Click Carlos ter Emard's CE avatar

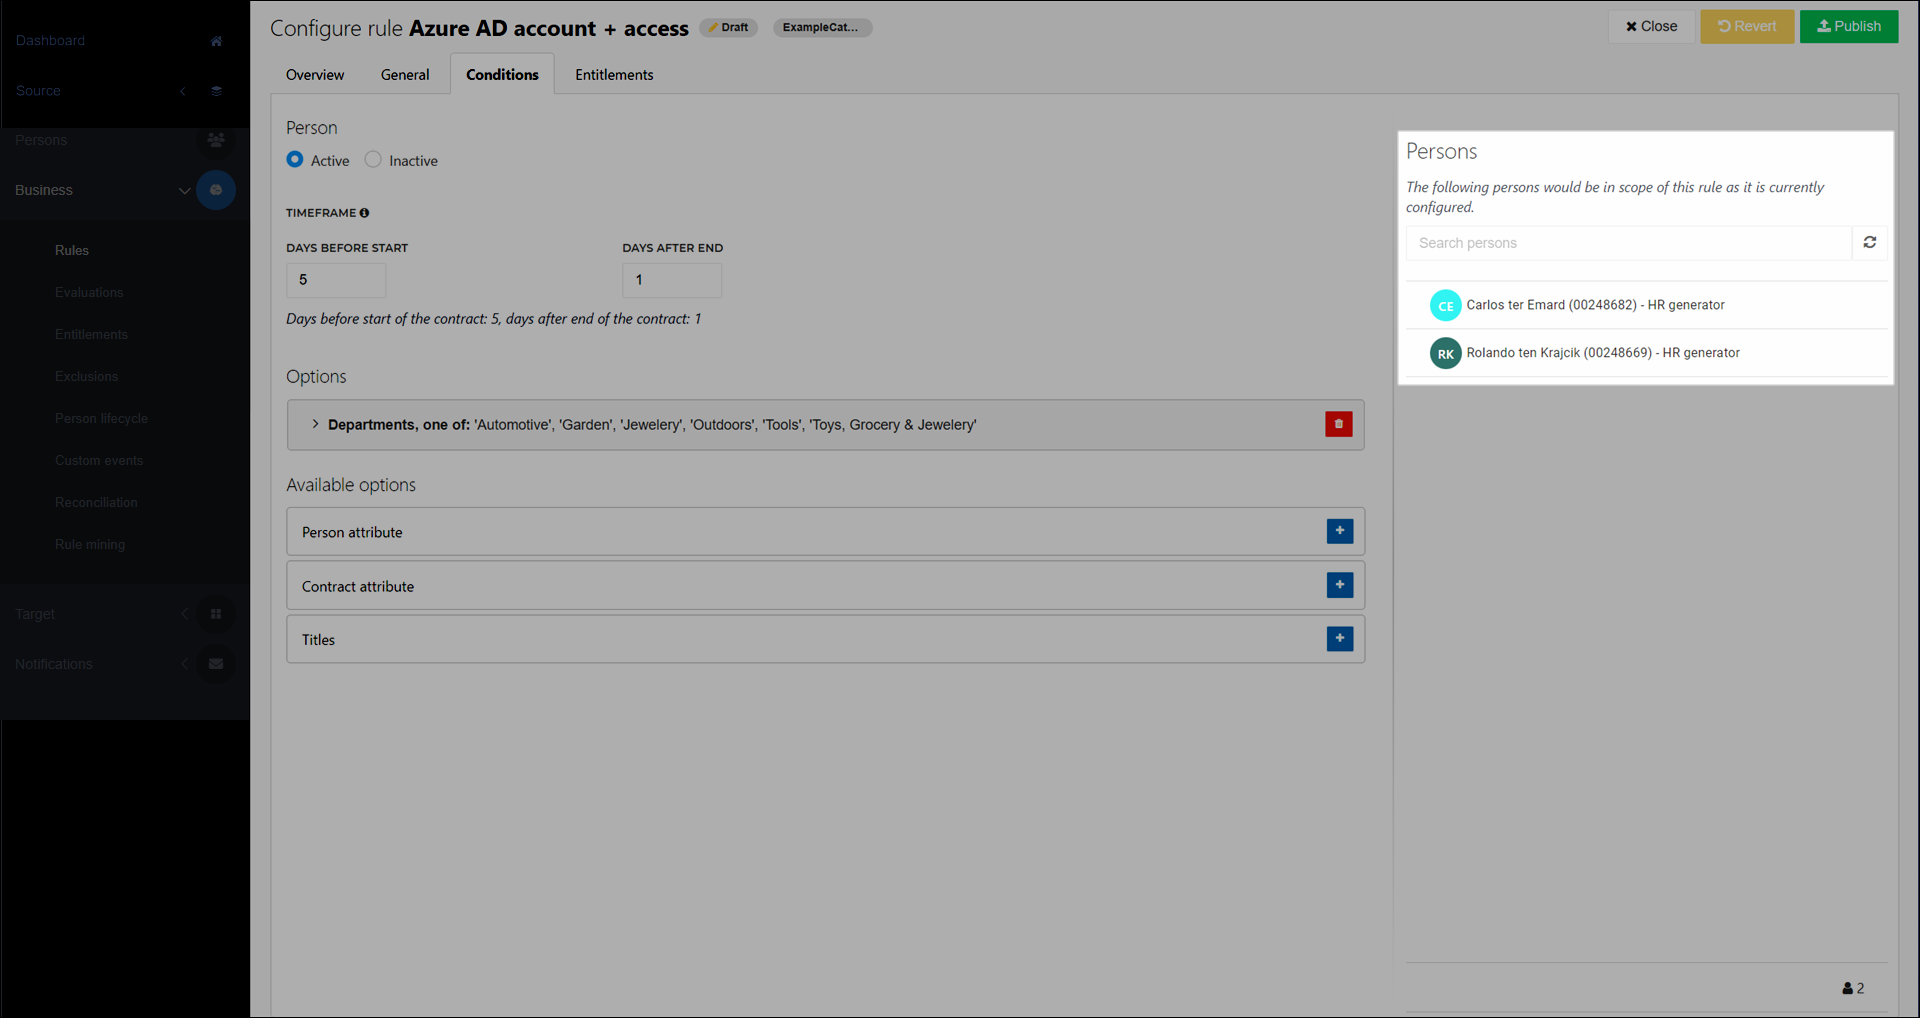1445,305
